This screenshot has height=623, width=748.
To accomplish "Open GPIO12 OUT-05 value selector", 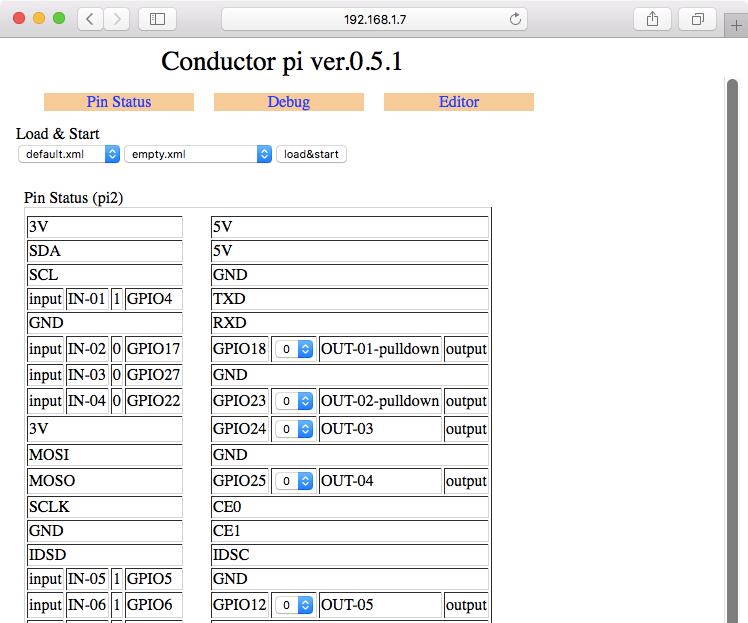I will coord(294,605).
